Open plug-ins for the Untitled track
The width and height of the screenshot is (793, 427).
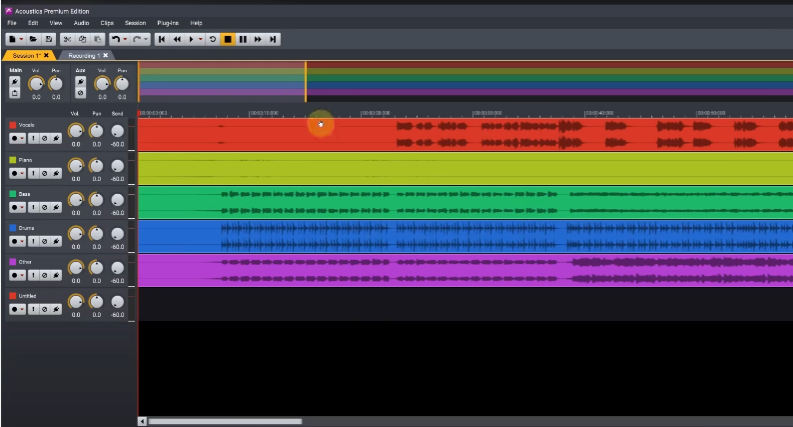click(x=56, y=309)
